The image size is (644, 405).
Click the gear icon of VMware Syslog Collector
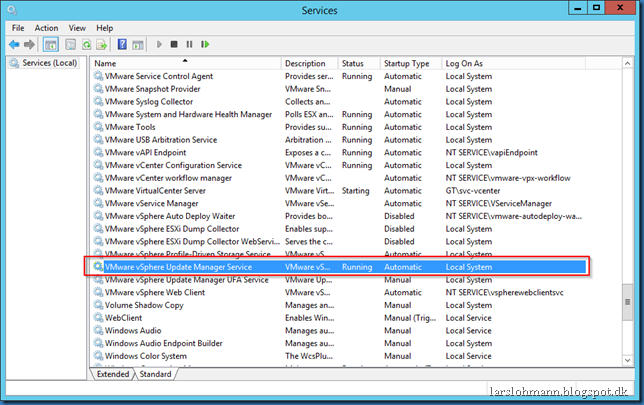coord(98,101)
